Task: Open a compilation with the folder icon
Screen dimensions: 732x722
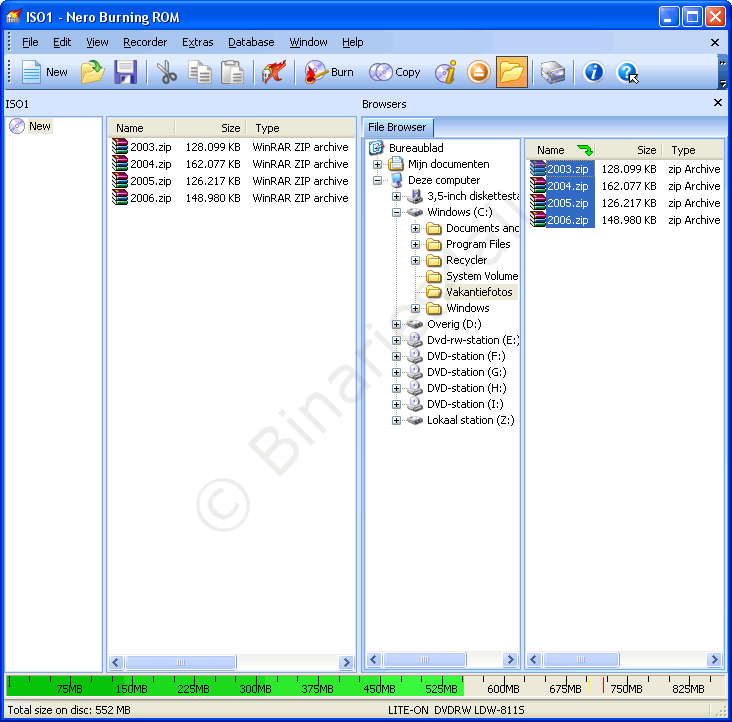Action: click(x=92, y=72)
